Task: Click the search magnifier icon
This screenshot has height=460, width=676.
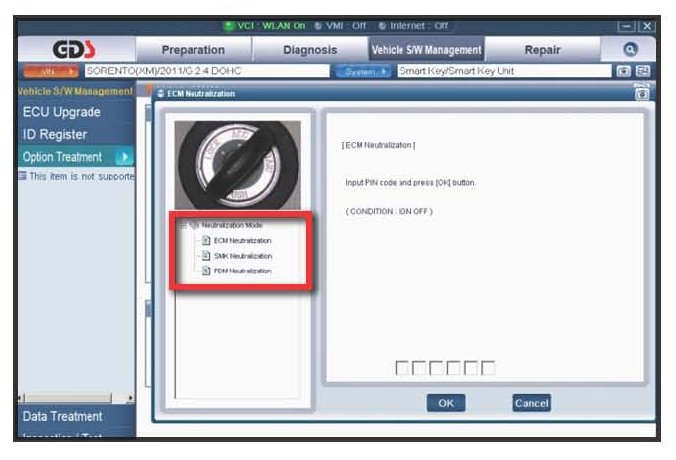Action: pyautogui.click(x=631, y=49)
